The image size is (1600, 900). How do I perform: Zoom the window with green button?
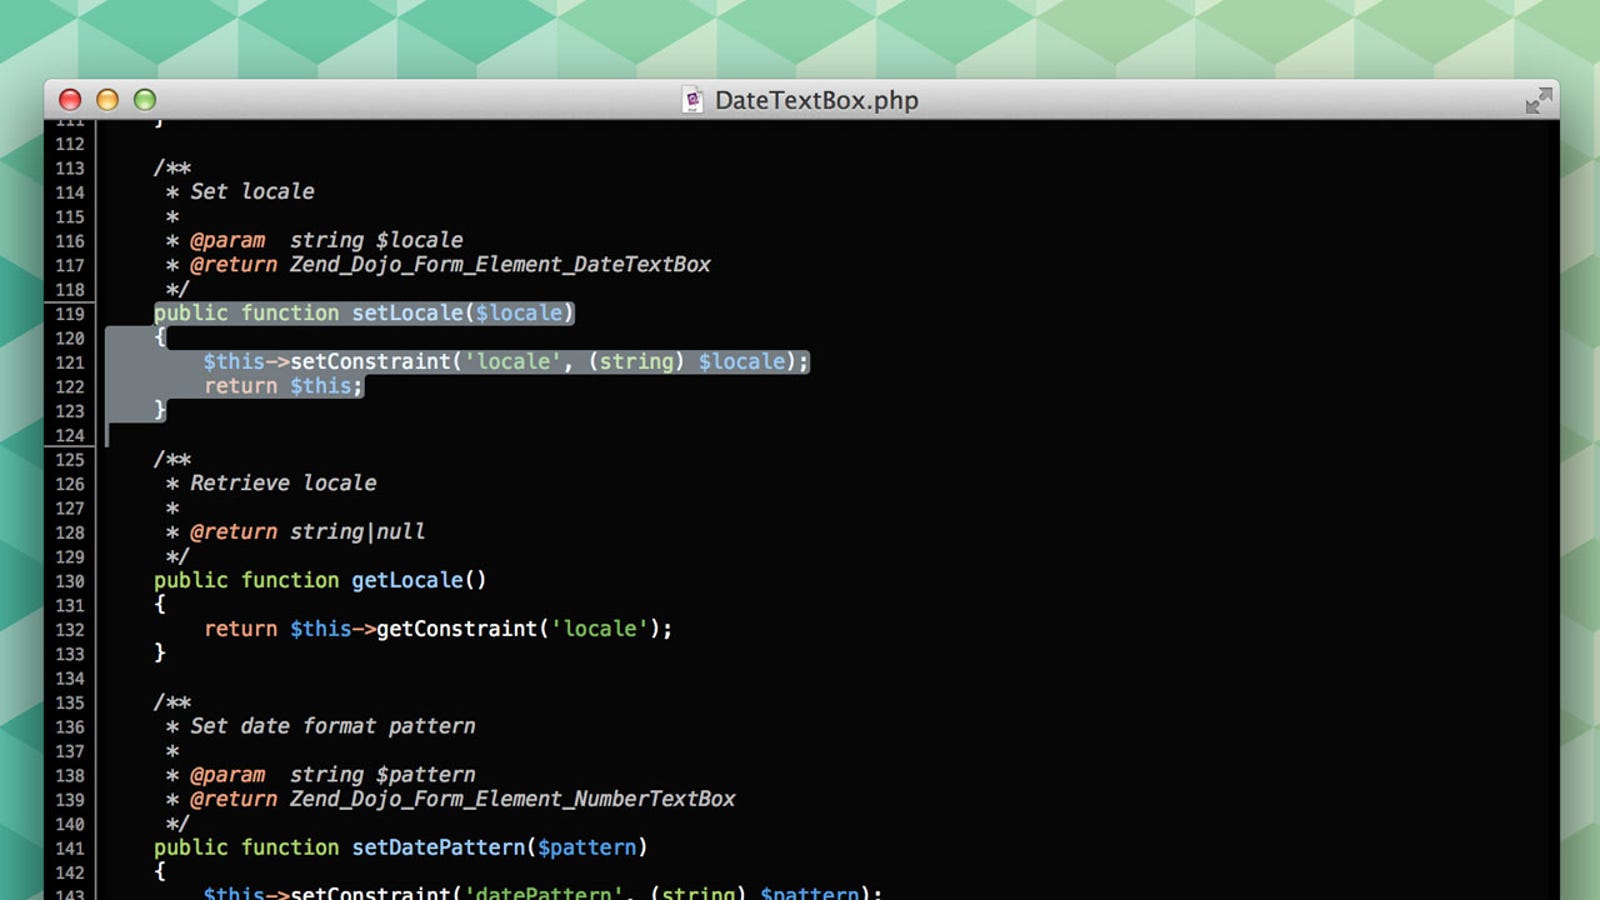pyautogui.click(x=145, y=99)
